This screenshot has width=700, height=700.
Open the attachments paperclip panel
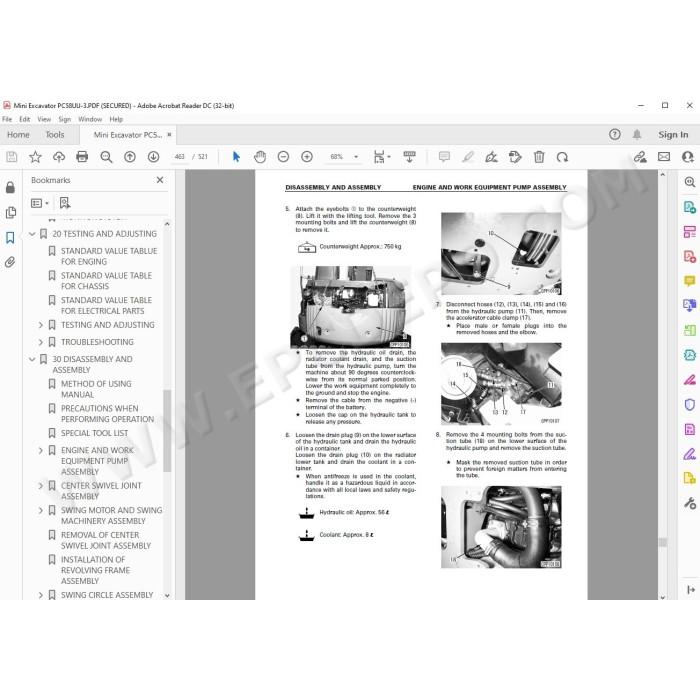10,262
